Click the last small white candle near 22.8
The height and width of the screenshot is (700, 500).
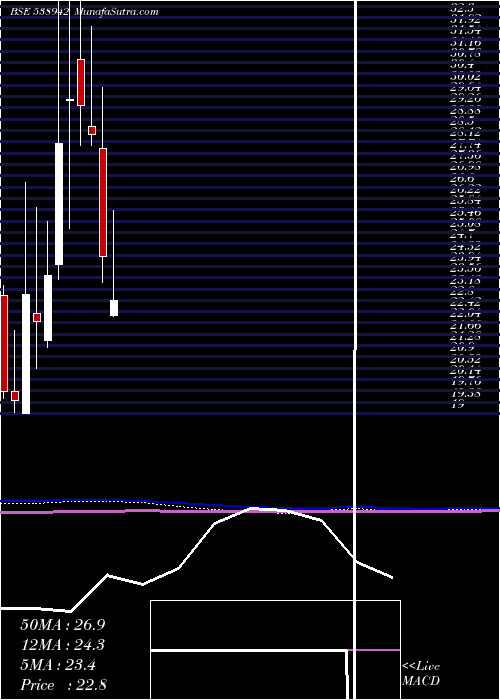114,308
